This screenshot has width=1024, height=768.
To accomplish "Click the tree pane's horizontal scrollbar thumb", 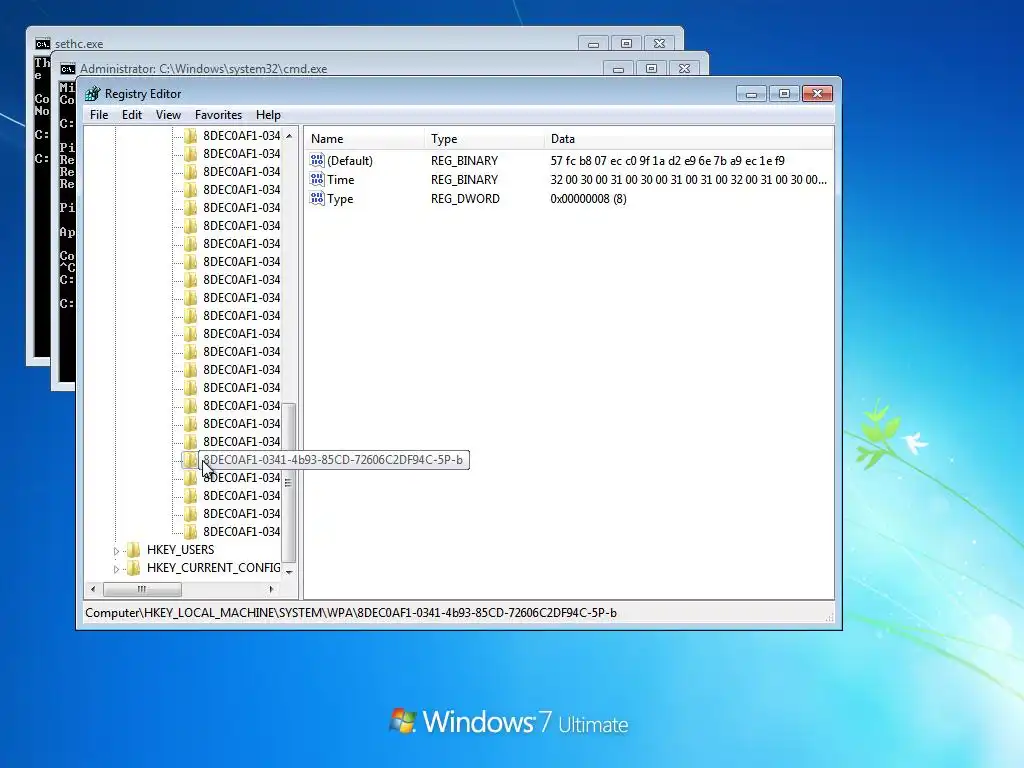I will (142, 589).
